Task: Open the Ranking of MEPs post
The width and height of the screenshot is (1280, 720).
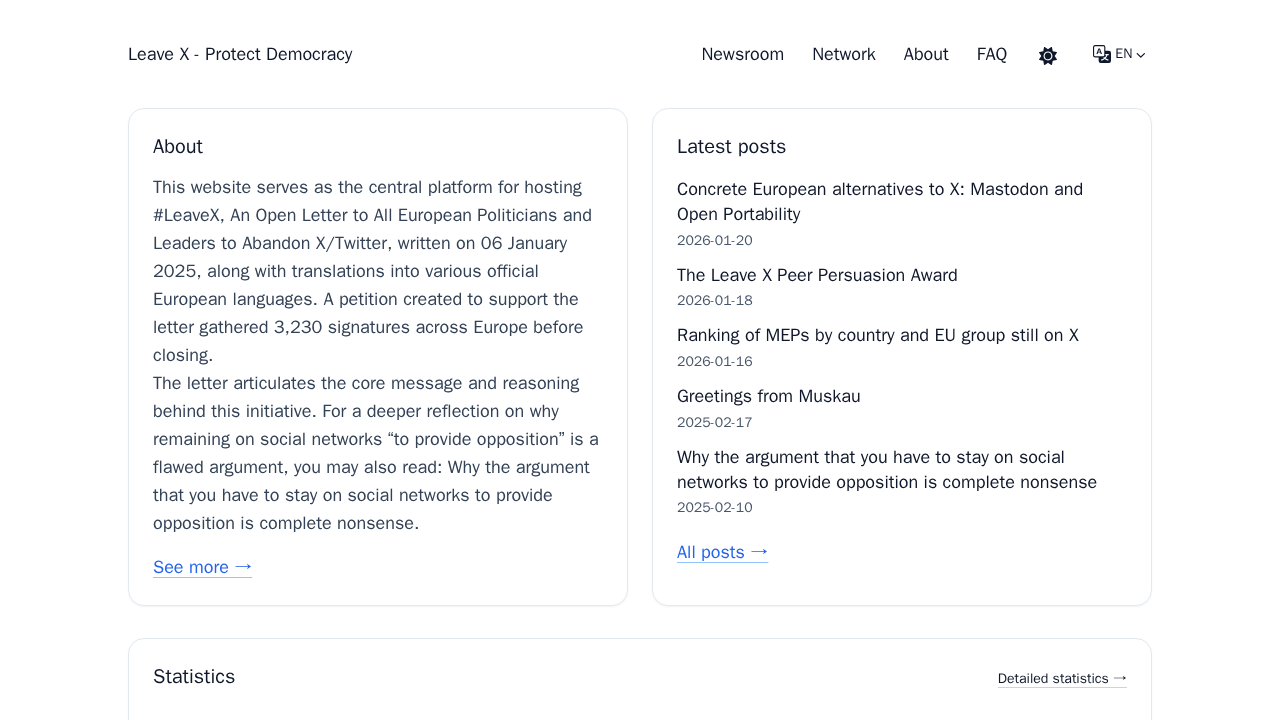Action: pyautogui.click(x=878, y=335)
